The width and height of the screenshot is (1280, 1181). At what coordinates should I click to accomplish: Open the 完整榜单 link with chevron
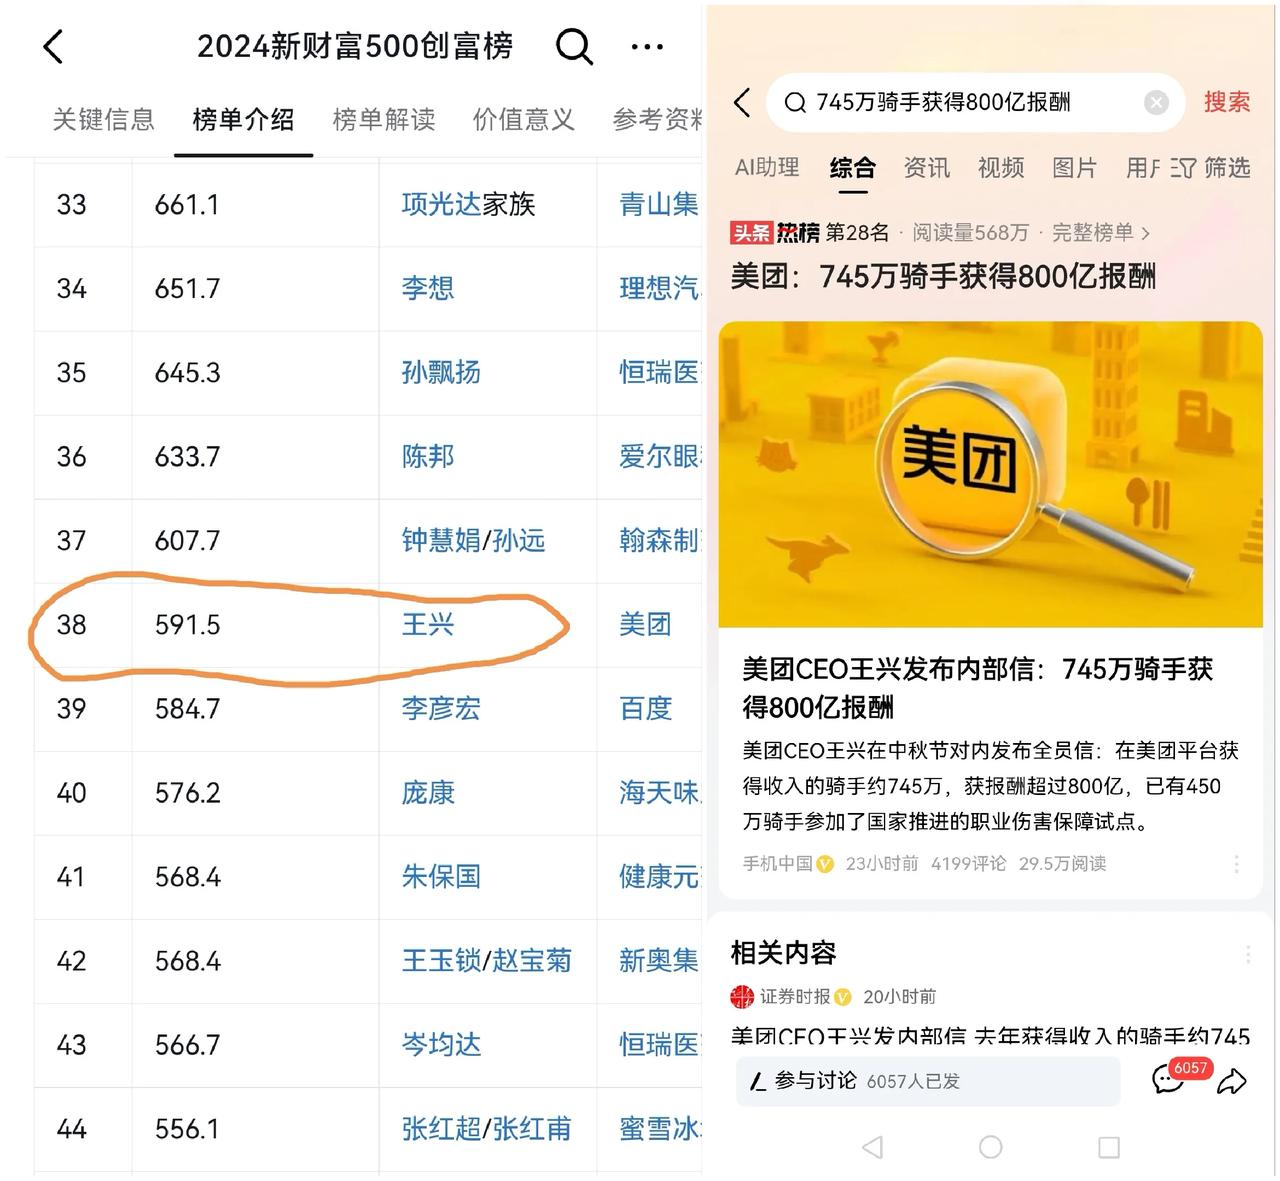pos(1101,233)
